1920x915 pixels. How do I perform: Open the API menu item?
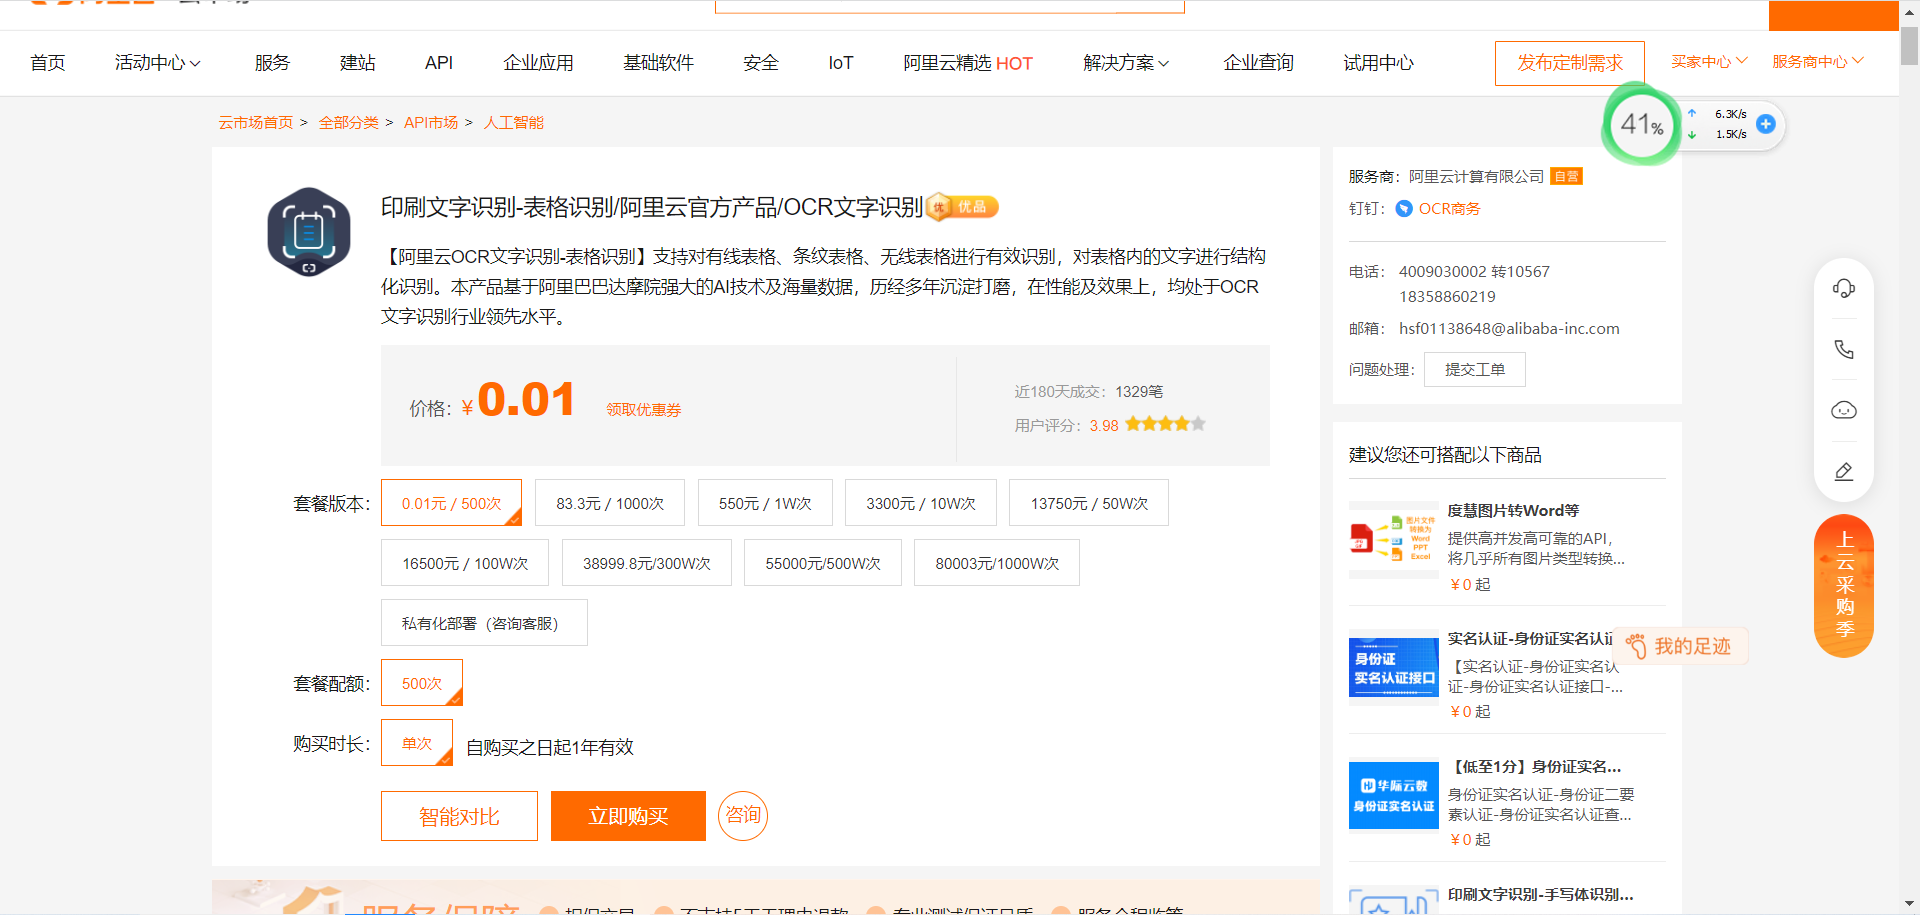pyautogui.click(x=439, y=63)
